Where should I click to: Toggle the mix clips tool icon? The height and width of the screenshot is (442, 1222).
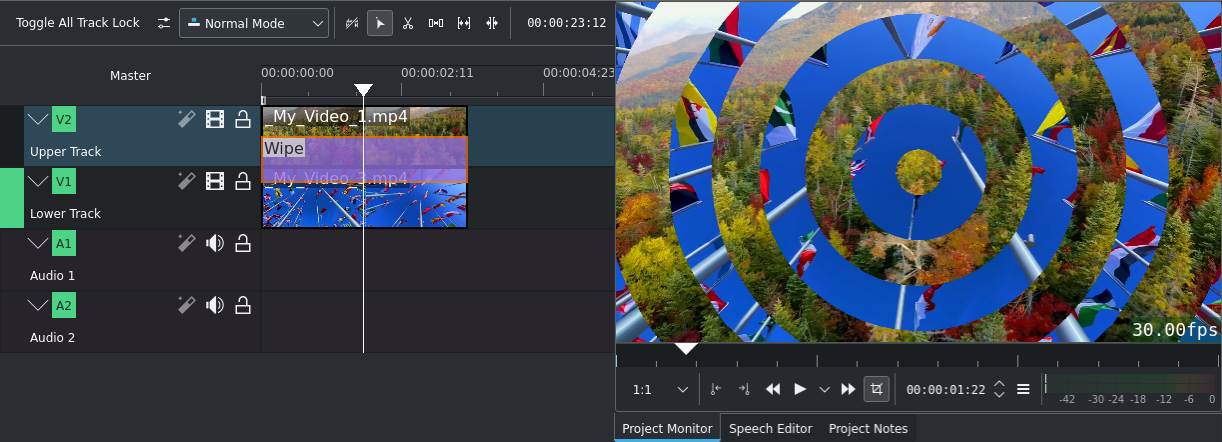pos(351,22)
